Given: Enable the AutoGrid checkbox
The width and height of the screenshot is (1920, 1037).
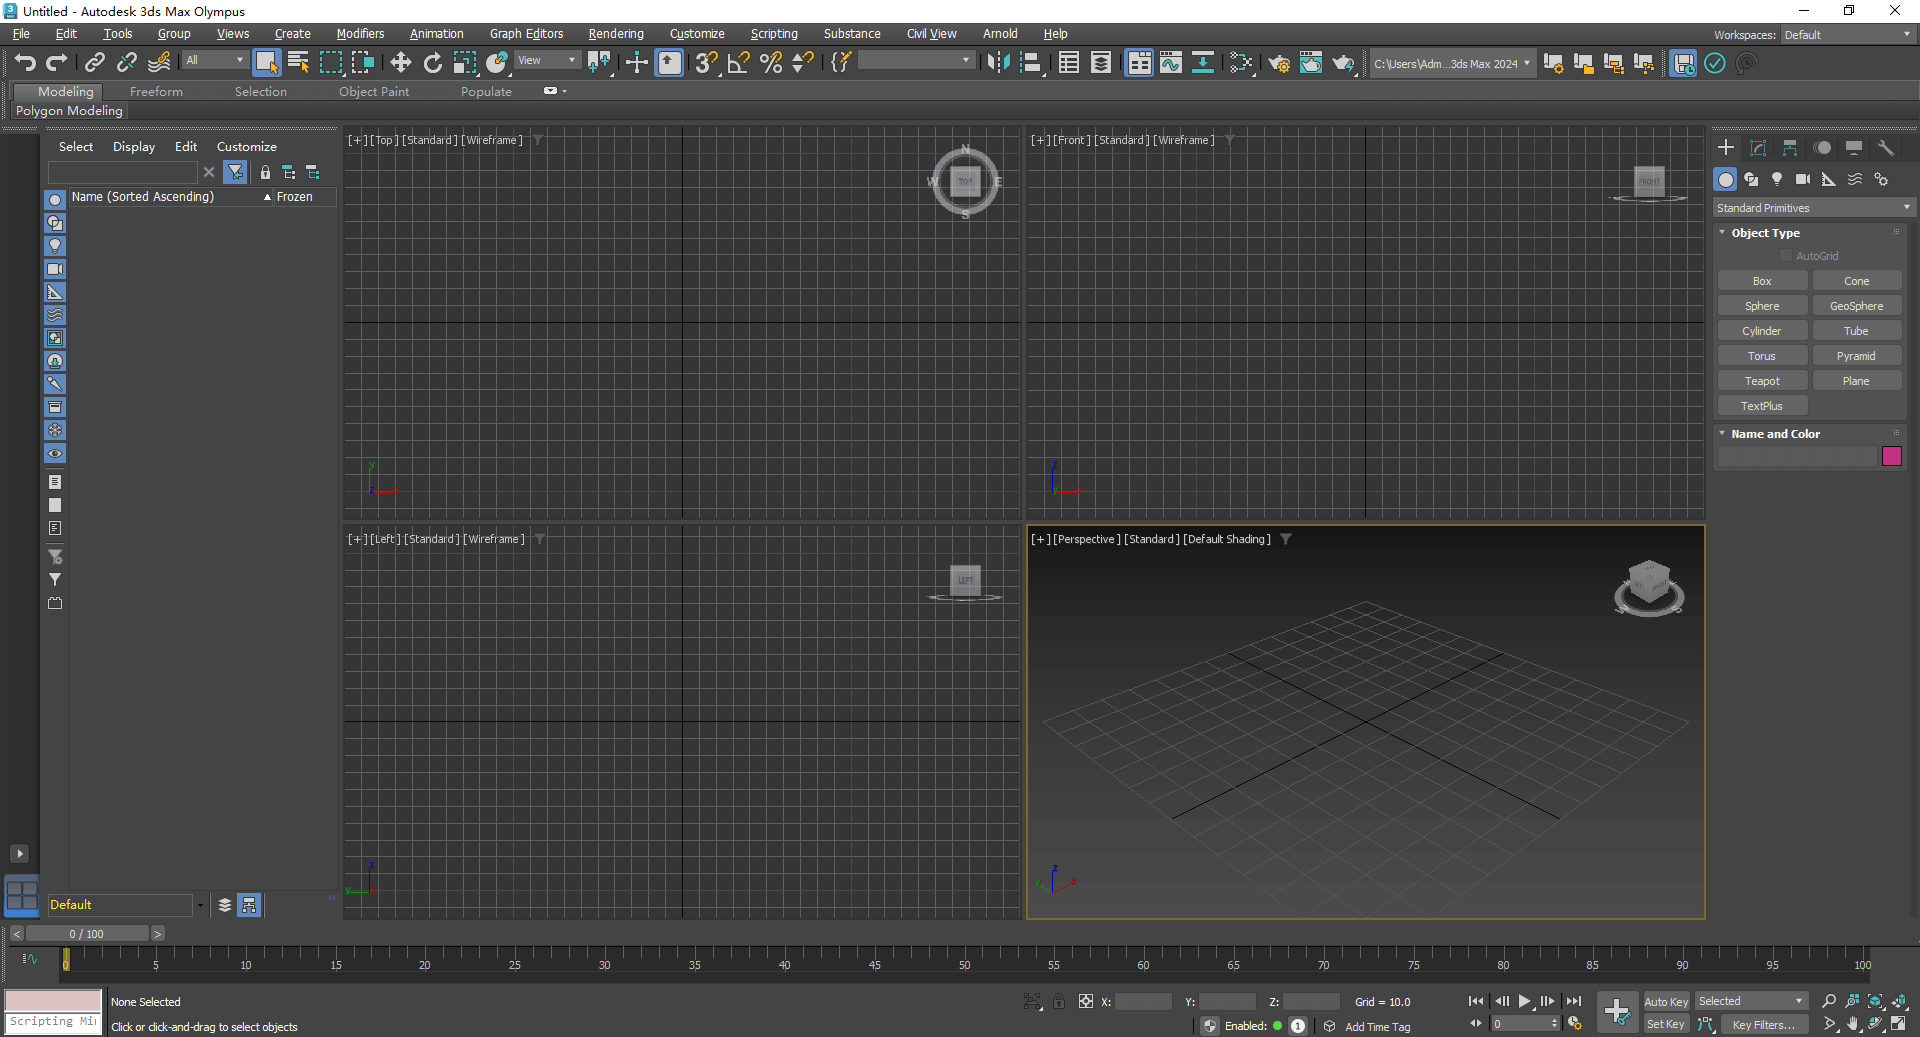Looking at the screenshot, I should point(1785,255).
